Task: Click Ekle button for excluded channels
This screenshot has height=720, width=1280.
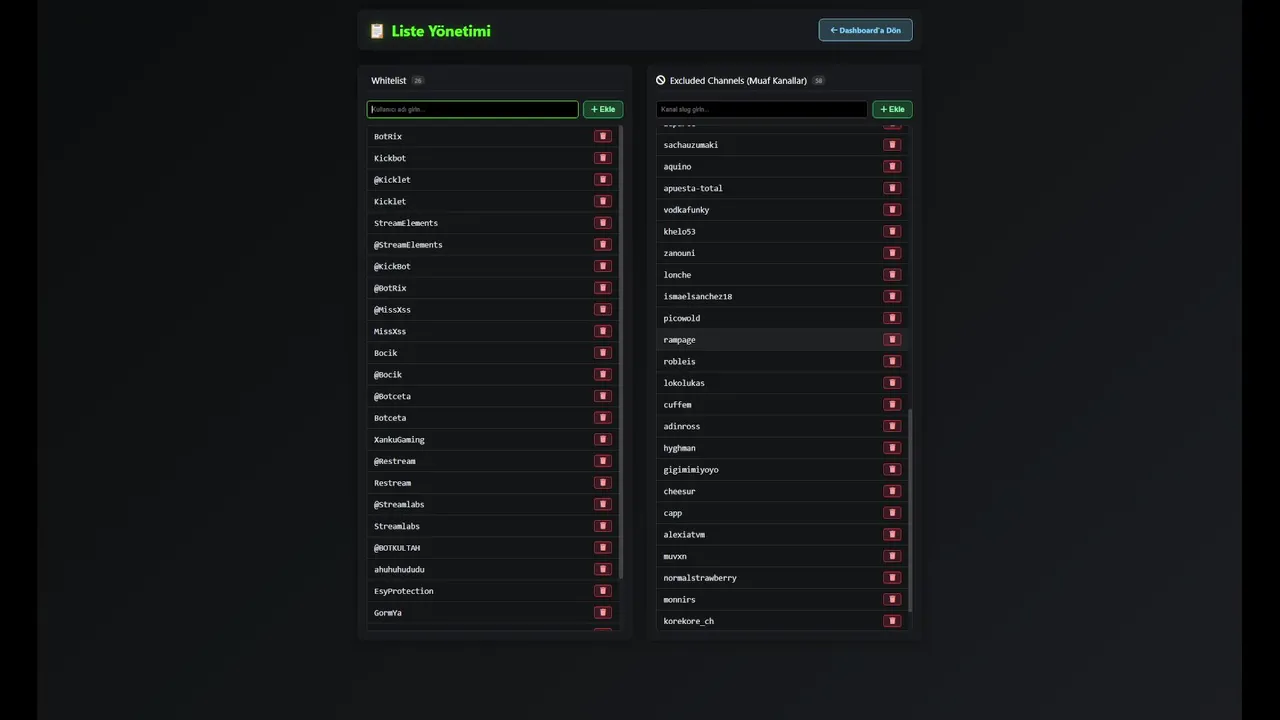Action: coord(892,109)
